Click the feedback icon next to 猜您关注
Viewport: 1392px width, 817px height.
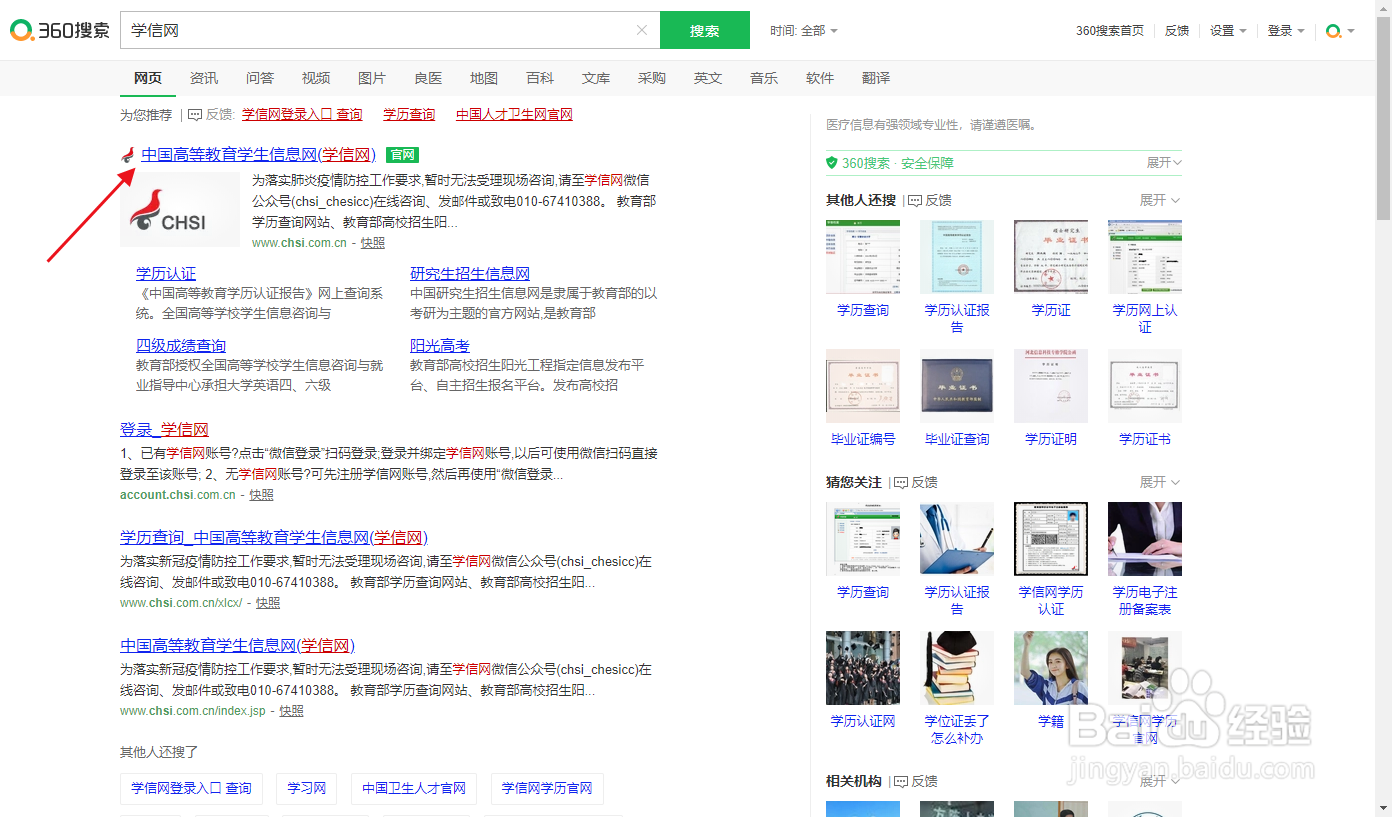(x=900, y=482)
